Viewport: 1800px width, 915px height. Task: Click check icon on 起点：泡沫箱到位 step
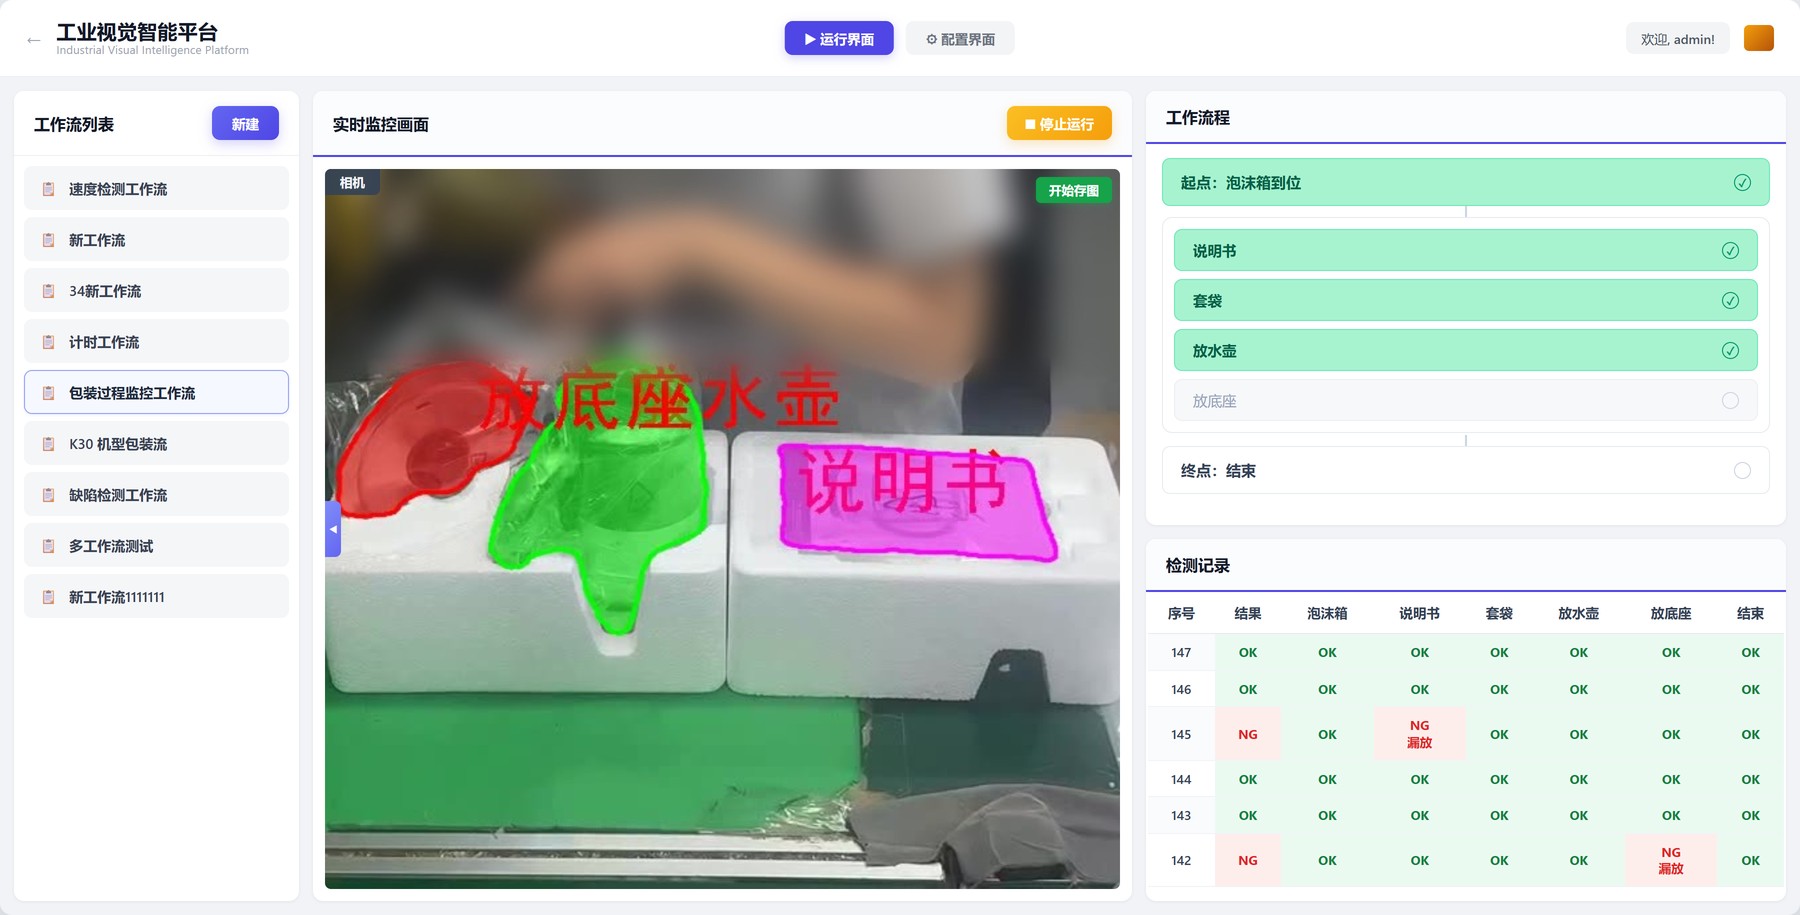(1742, 182)
